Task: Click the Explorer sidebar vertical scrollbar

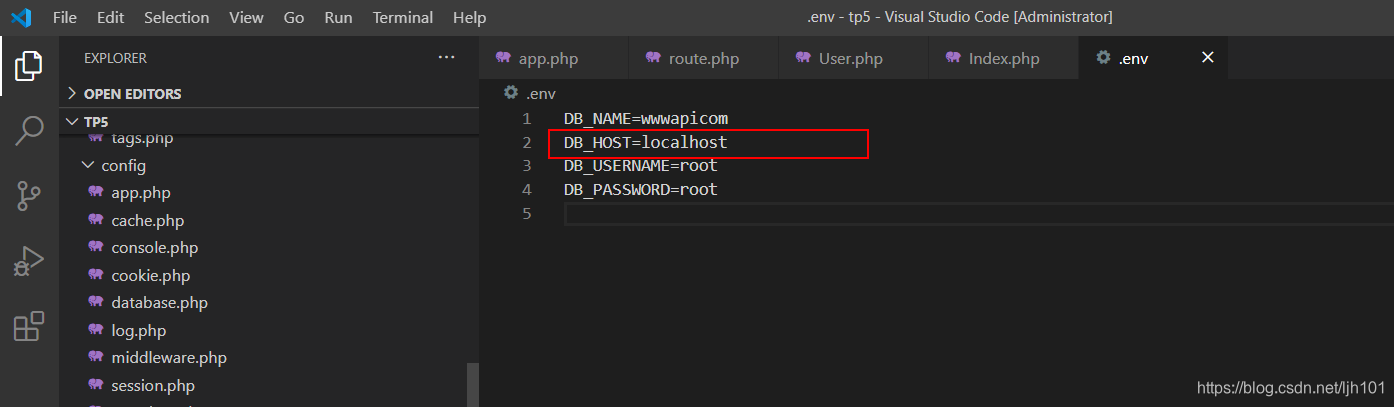Action: (473, 385)
